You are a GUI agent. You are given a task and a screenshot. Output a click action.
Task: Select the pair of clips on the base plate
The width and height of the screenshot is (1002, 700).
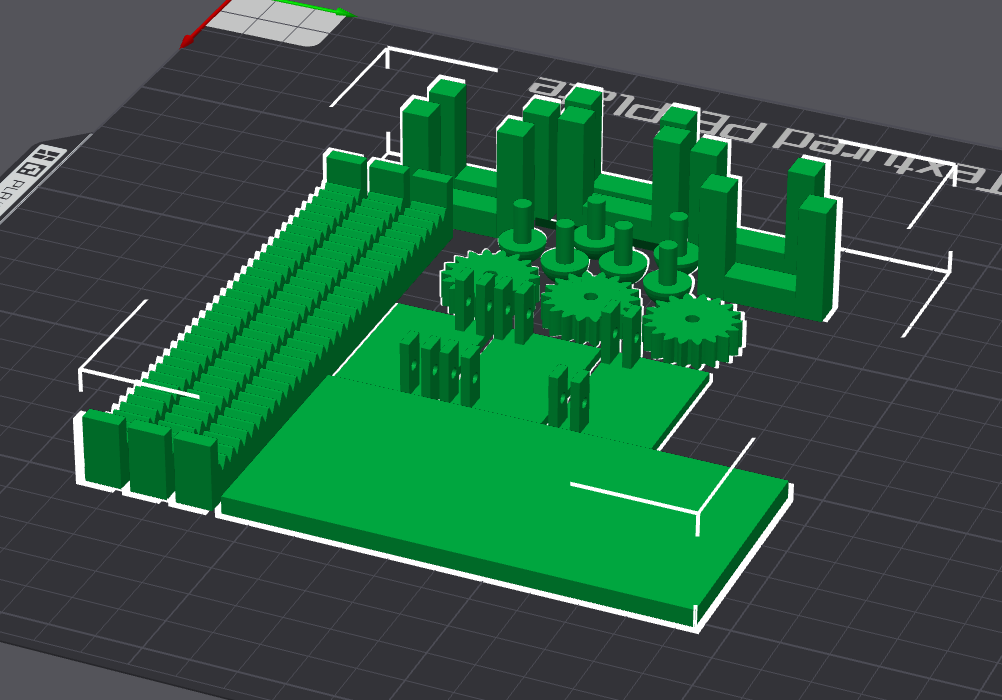(569, 396)
